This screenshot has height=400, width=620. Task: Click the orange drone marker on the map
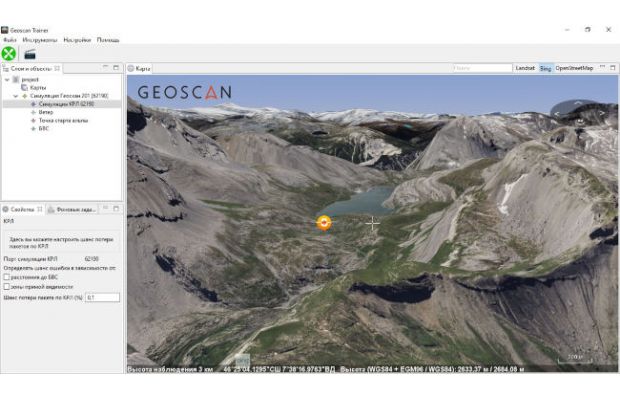point(324,223)
